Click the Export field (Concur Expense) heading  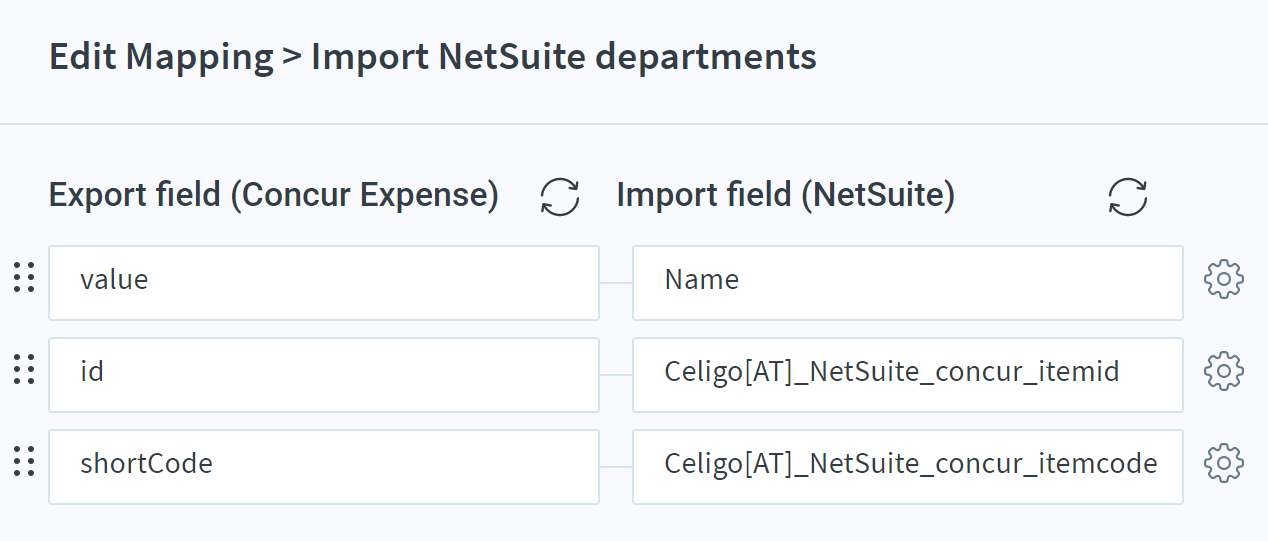[x=274, y=195]
